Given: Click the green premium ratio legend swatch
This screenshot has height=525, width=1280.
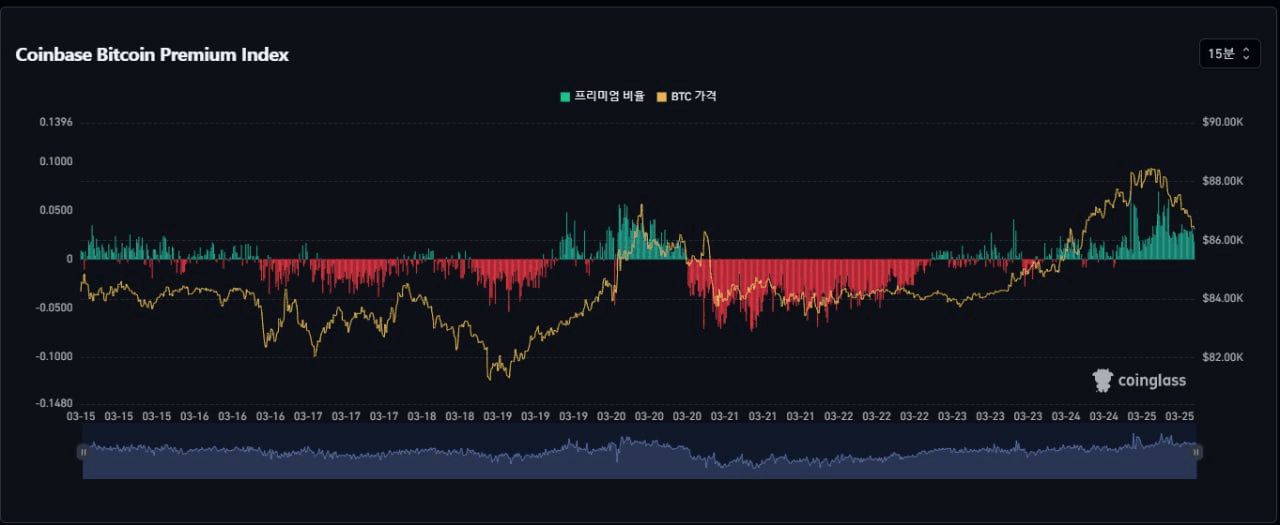Looking at the screenshot, I should (x=565, y=97).
